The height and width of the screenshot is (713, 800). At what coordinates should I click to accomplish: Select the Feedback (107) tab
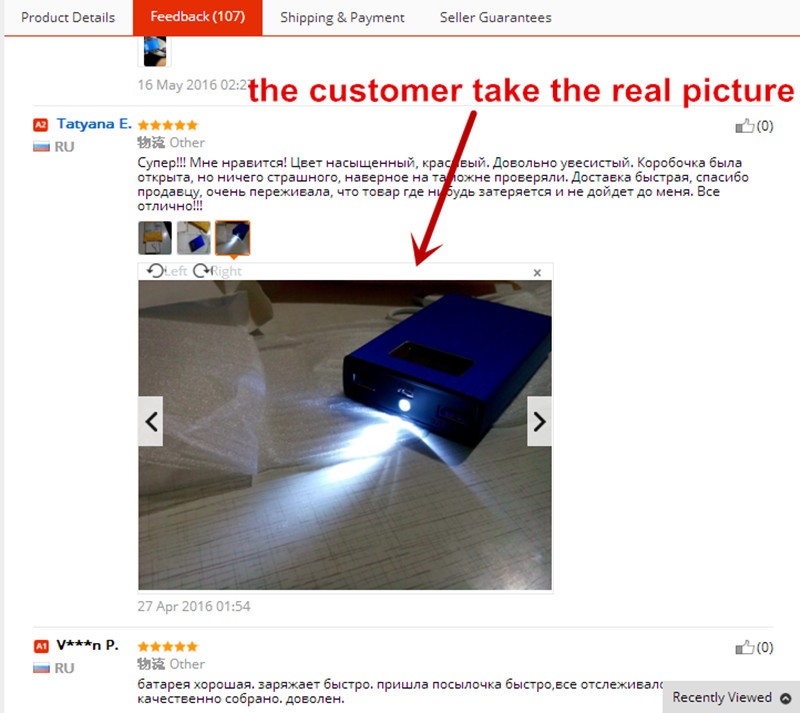(x=197, y=17)
